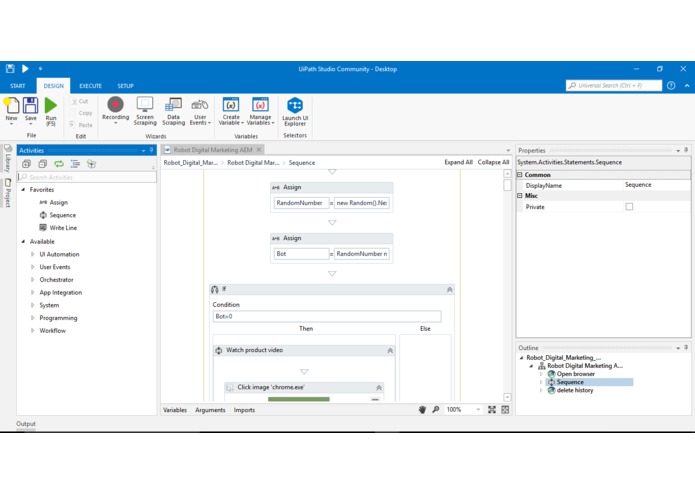Image resolution: width=695 pixels, height=494 pixels.
Task: Expand UI Automation category
Action: click(32, 254)
